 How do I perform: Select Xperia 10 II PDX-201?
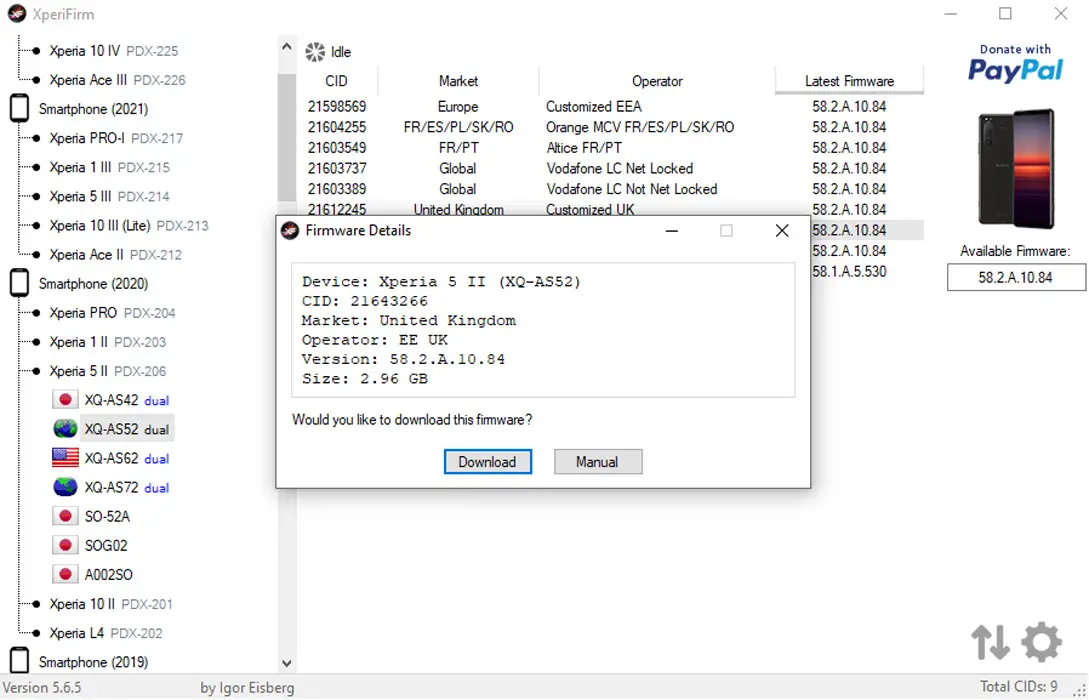tap(111, 604)
